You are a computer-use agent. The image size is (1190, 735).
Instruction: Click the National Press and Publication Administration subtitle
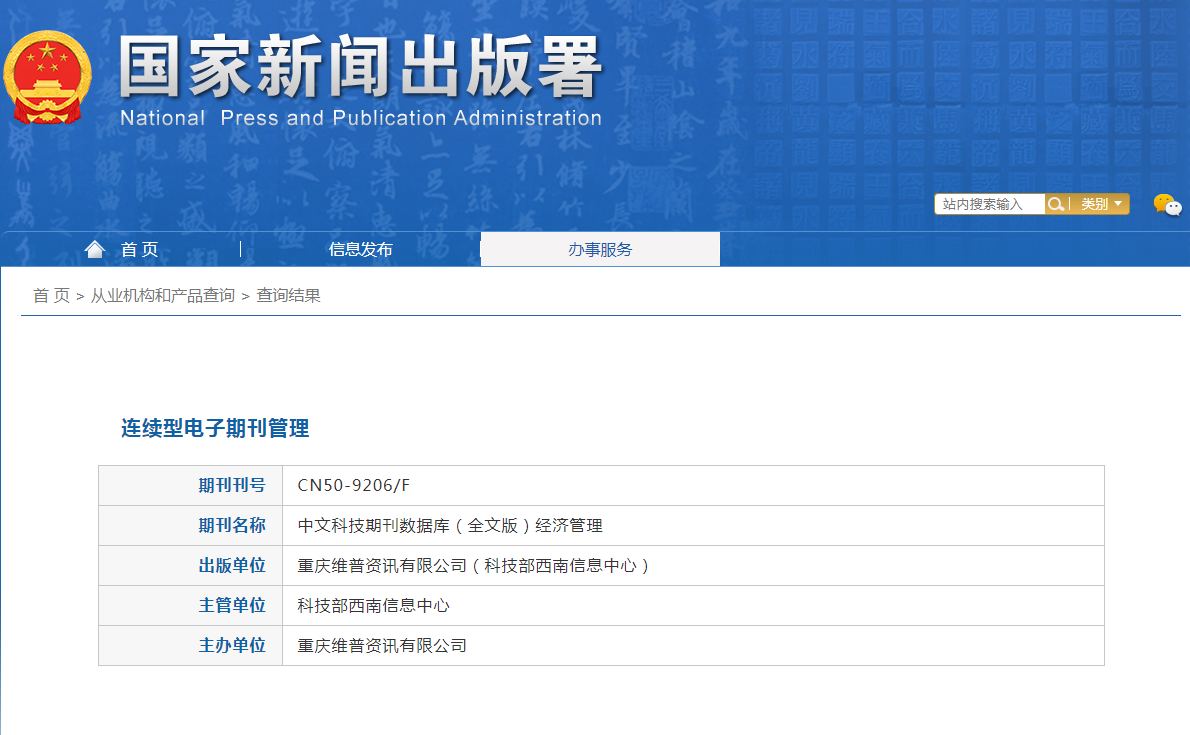360,118
